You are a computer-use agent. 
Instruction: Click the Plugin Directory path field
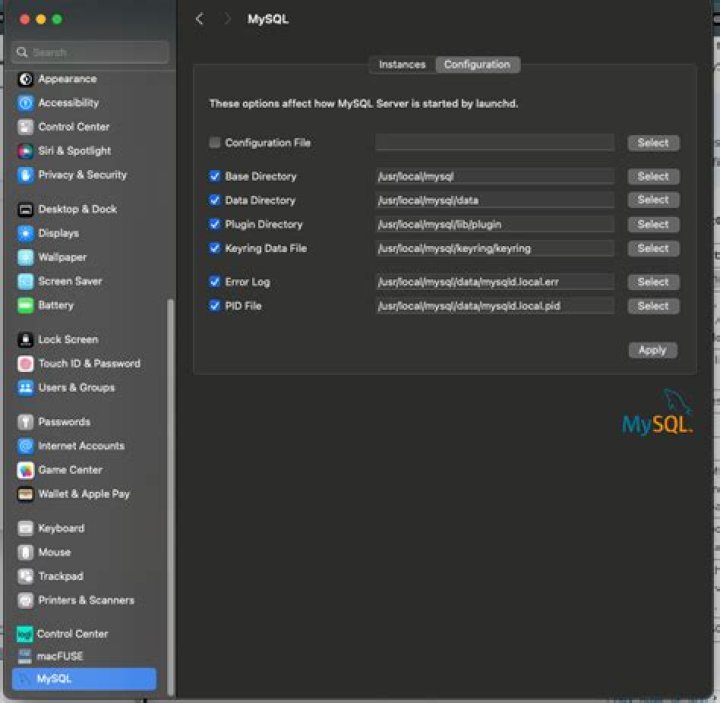point(495,225)
